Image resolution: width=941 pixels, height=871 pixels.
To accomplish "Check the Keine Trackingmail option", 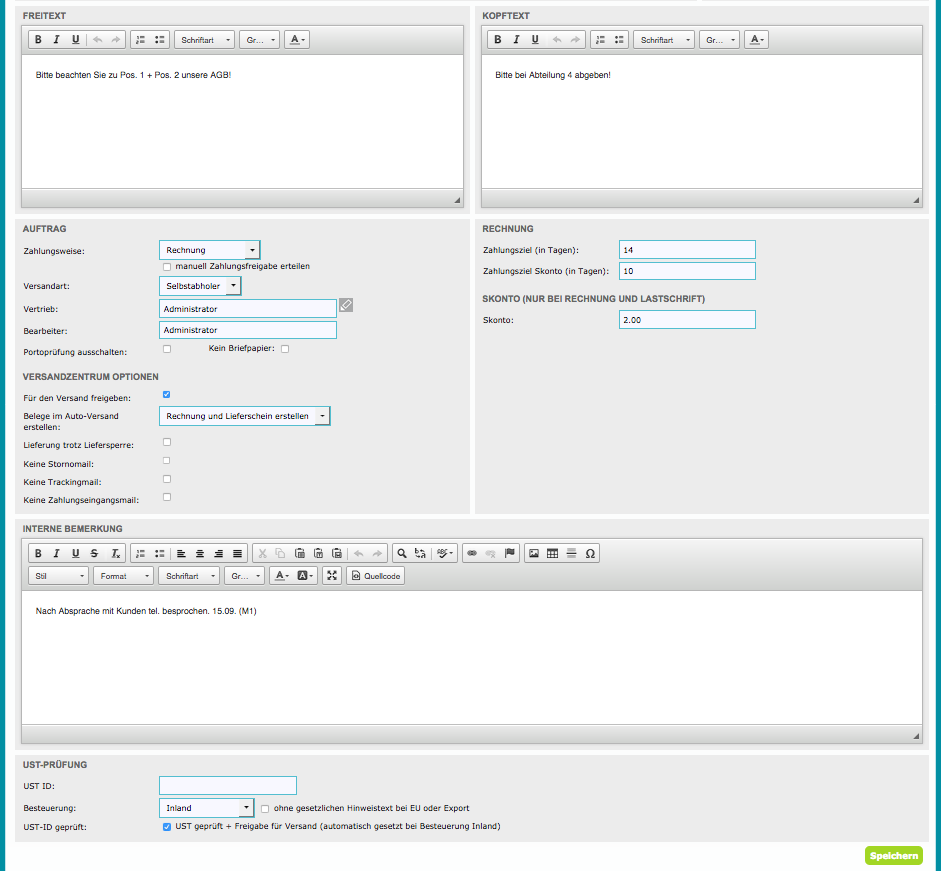I will 166,479.
